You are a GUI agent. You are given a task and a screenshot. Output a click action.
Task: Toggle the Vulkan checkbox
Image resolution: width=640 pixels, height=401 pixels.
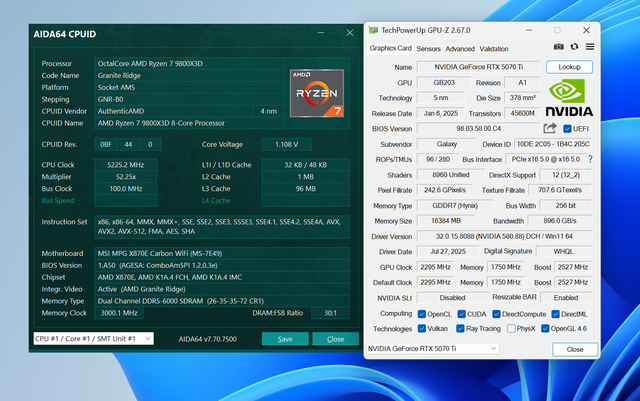tap(422, 329)
